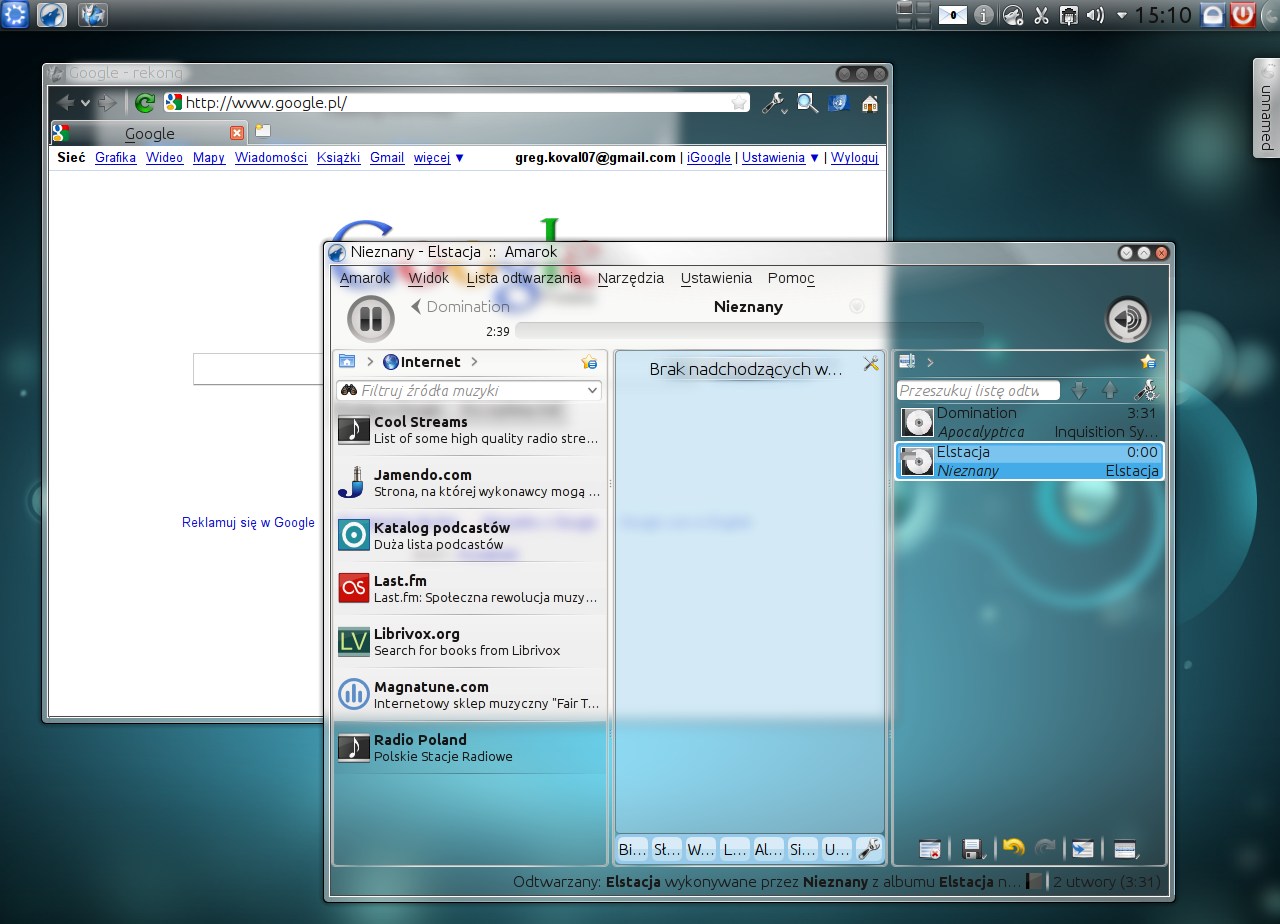Click the Magnatune logo icon
This screenshot has height=924, width=1280.
[x=353, y=695]
